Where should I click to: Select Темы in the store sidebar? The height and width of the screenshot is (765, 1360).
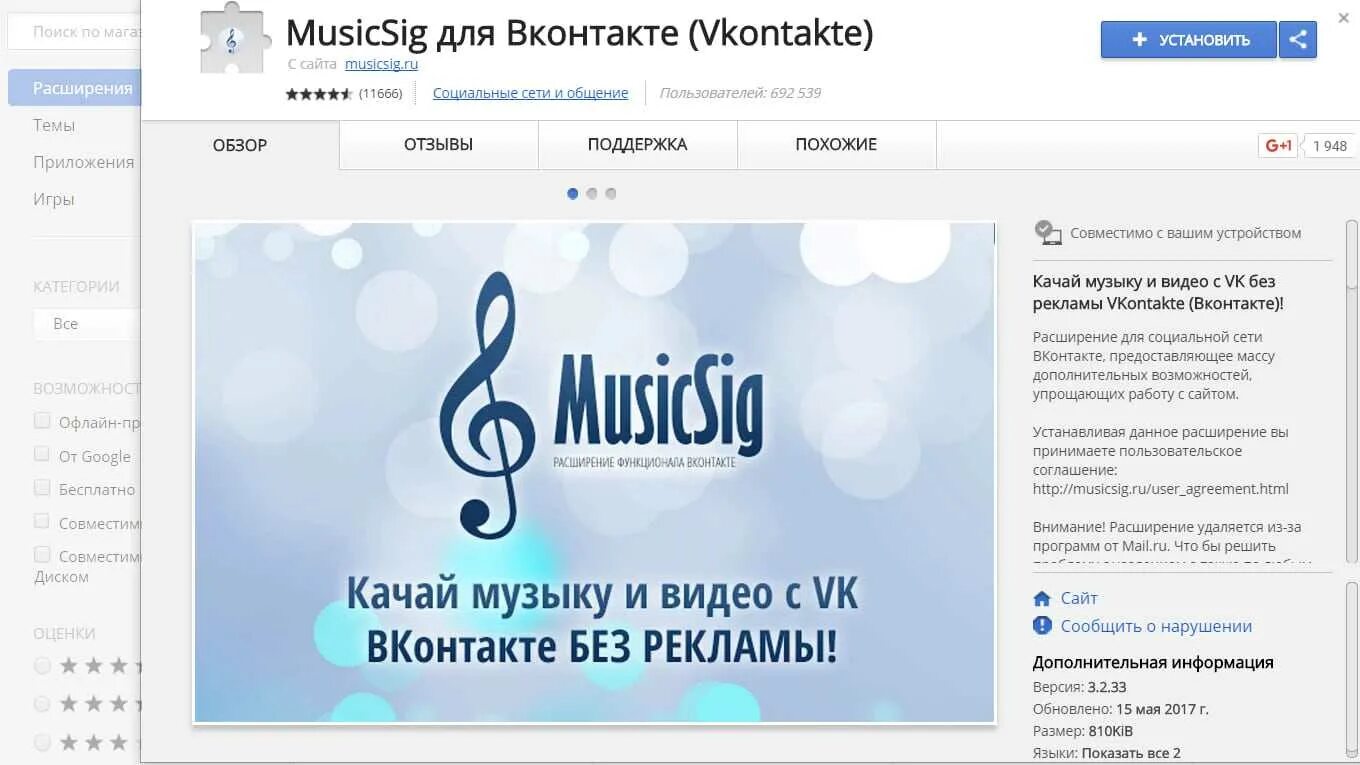point(54,125)
